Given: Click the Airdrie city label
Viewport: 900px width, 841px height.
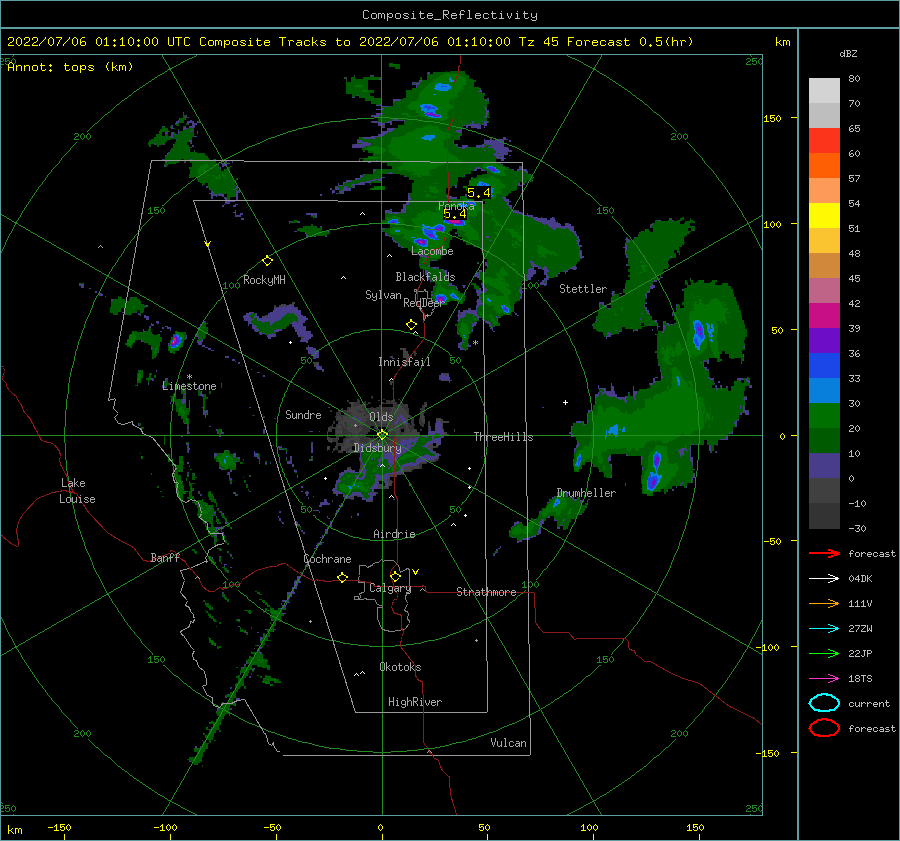Looking at the screenshot, I should click(394, 534).
